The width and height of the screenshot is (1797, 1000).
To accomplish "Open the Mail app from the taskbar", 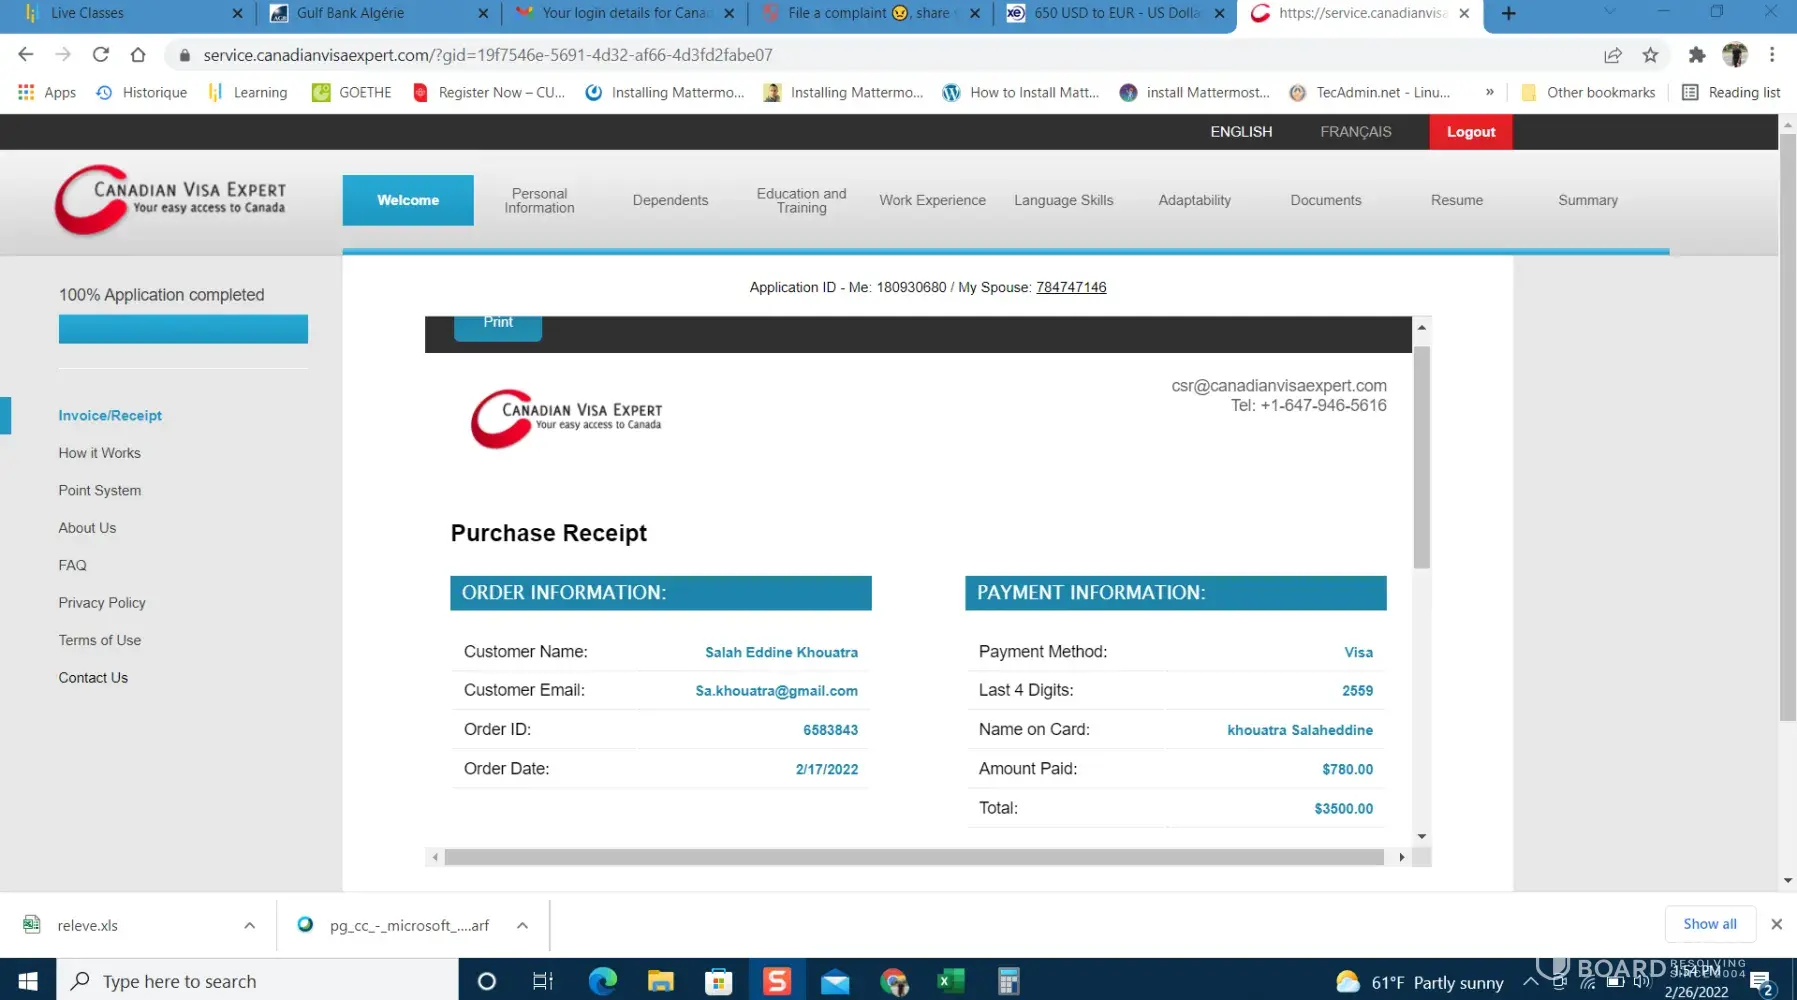I will [x=835, y=981].
